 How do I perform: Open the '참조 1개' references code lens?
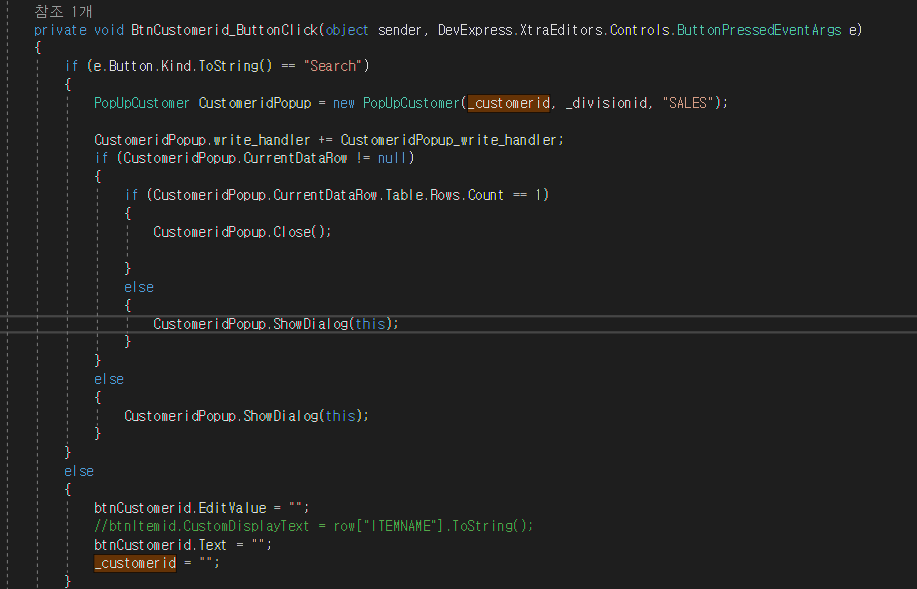coord(63,11)
